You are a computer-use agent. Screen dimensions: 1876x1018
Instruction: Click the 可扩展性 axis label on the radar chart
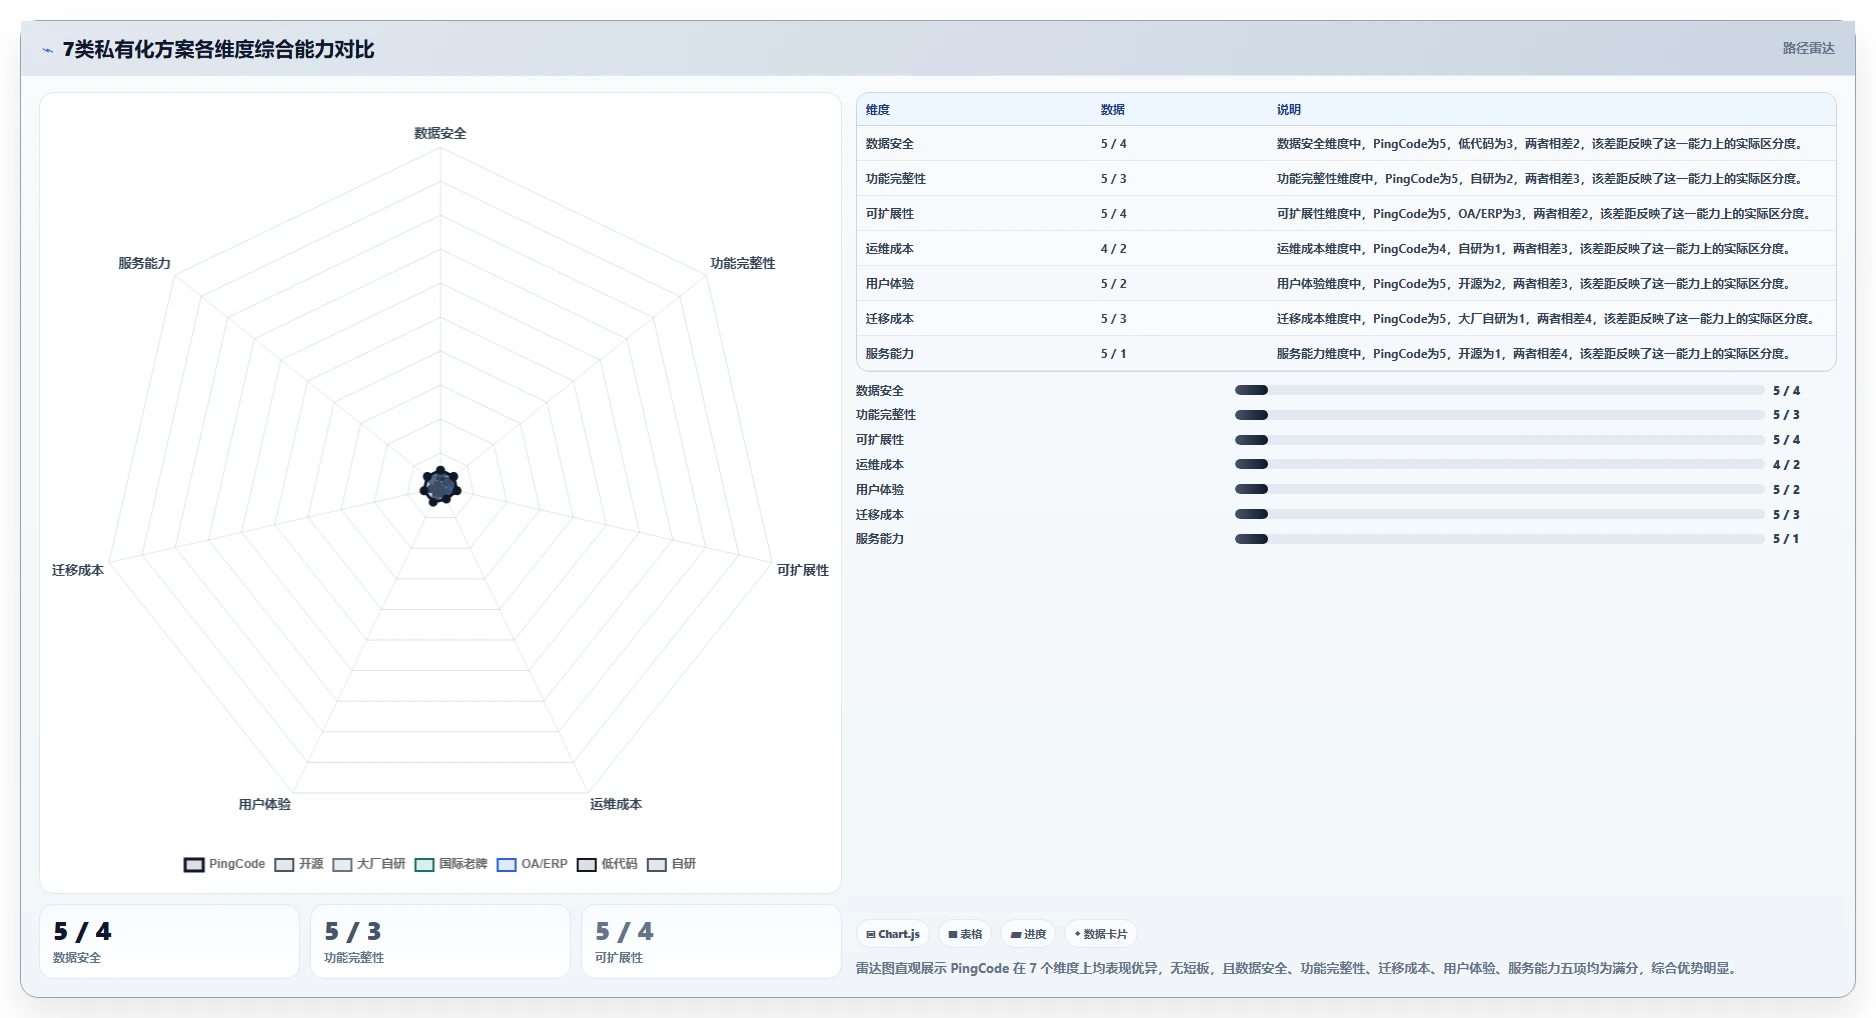point(803,570)
